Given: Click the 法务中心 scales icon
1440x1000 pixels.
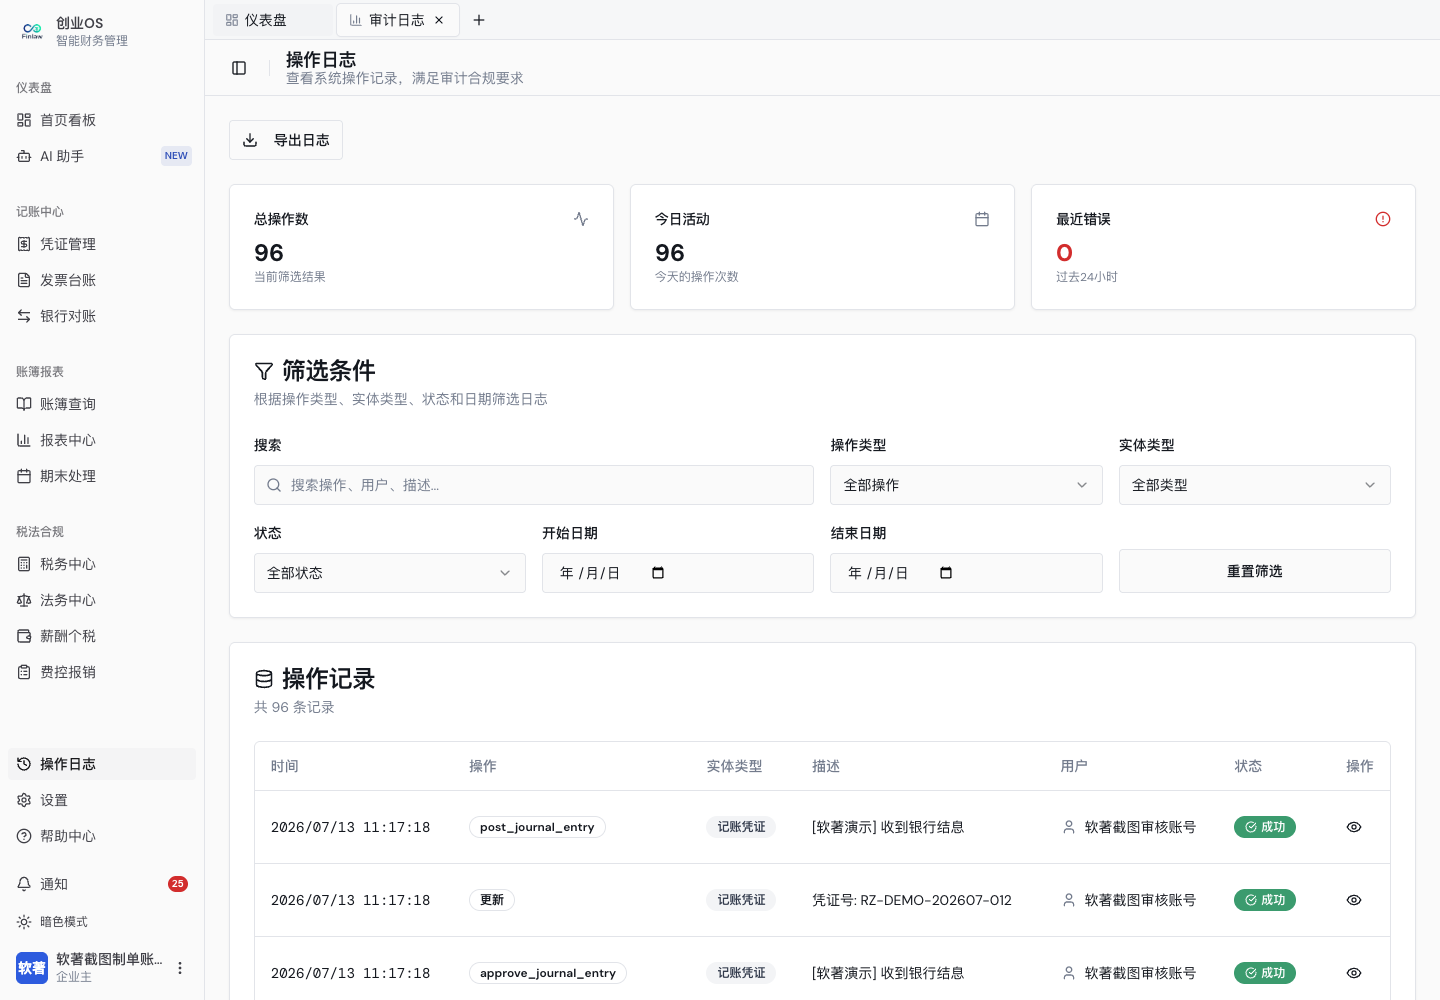Looking at the screenshot, I should point(24,600).
